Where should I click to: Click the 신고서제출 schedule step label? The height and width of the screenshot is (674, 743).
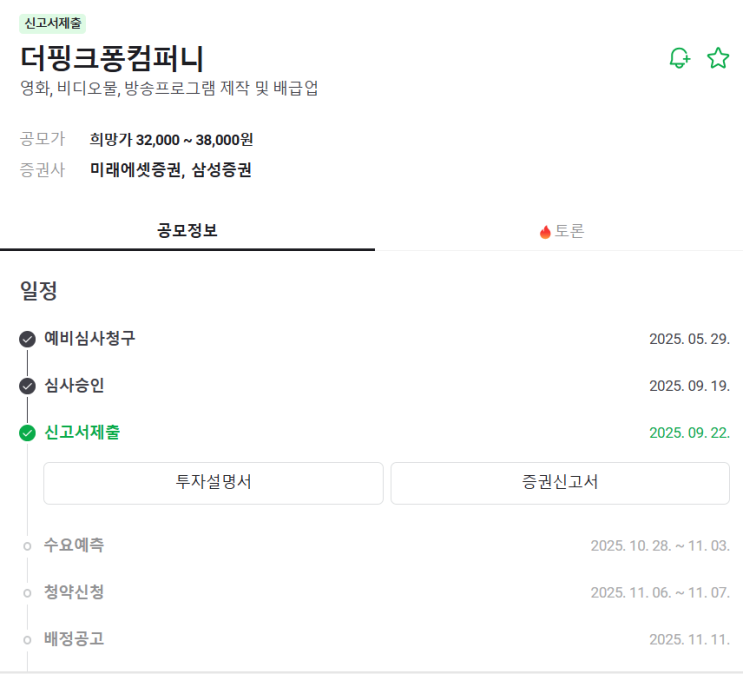point(83,432)
